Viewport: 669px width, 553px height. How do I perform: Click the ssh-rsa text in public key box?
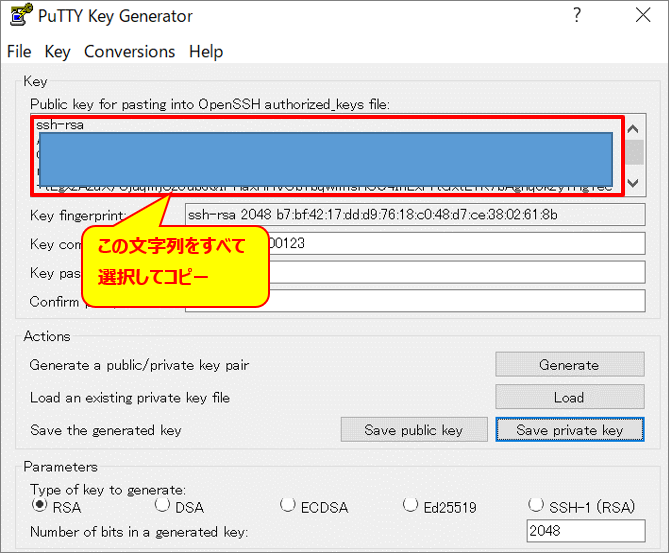pyautogui.click(x=60, y=125)
